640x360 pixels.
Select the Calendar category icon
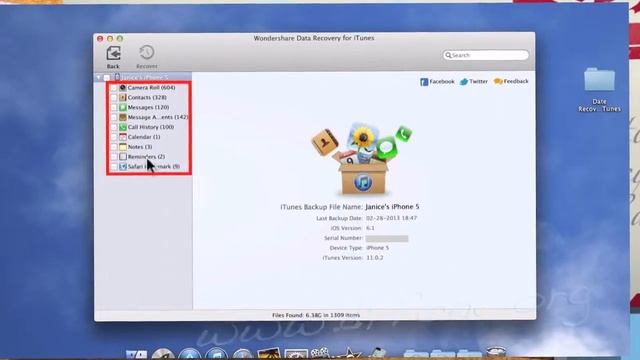point(123,137)
